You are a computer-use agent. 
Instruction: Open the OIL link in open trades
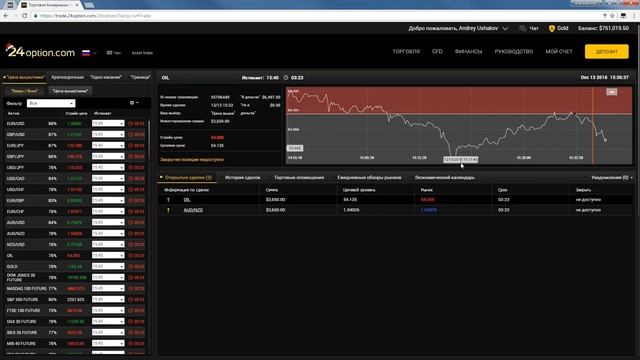click(187, 200)
